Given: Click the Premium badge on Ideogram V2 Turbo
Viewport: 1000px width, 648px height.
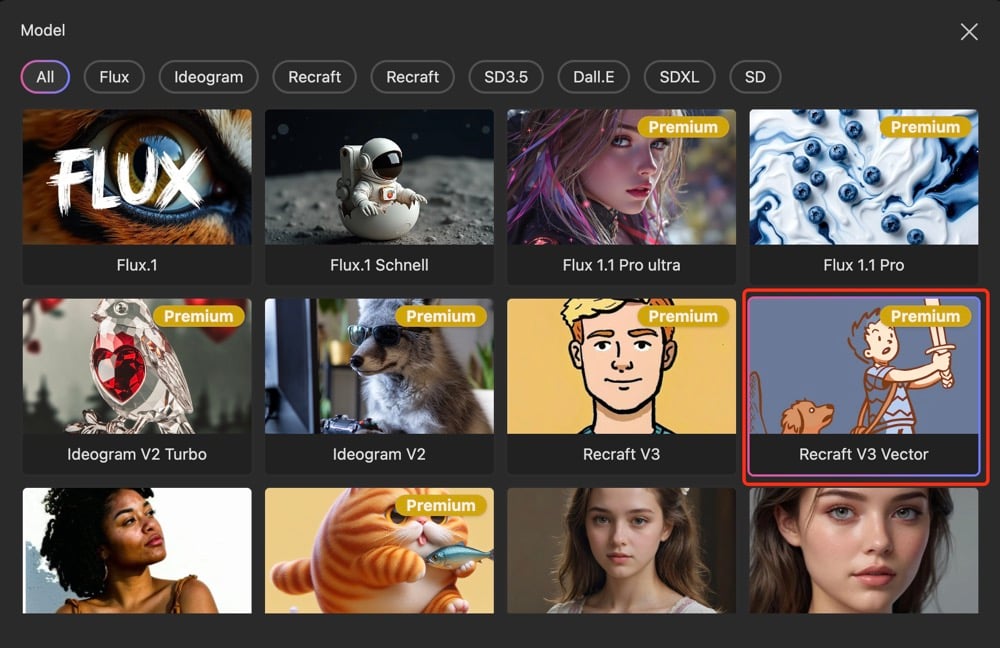Looking at the screenshot, I should click(x=198, y=316).
